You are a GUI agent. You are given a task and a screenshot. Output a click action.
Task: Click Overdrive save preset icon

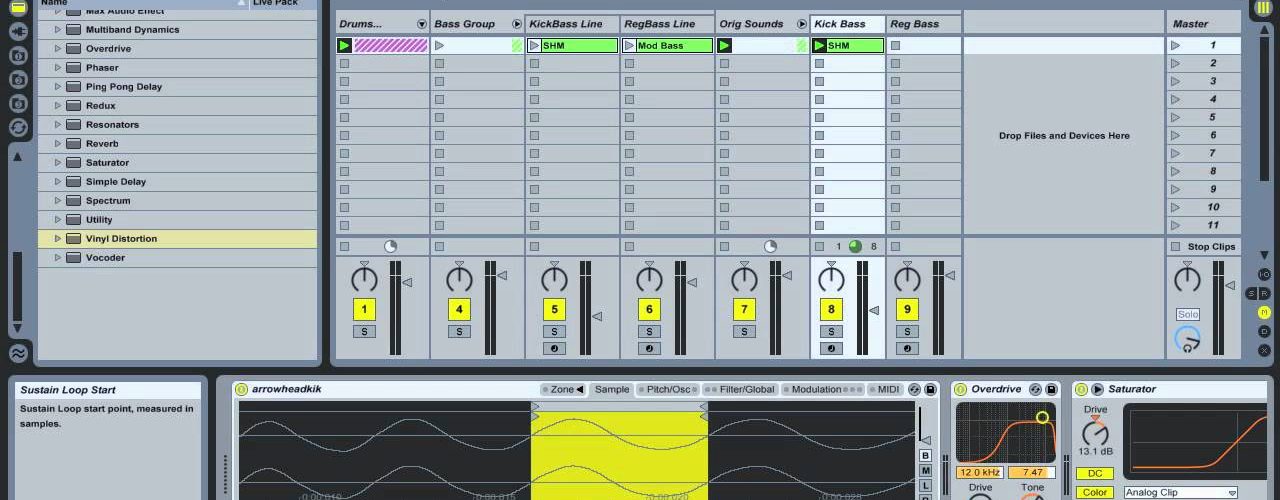pyautogui.click(x=1051, y=389)
